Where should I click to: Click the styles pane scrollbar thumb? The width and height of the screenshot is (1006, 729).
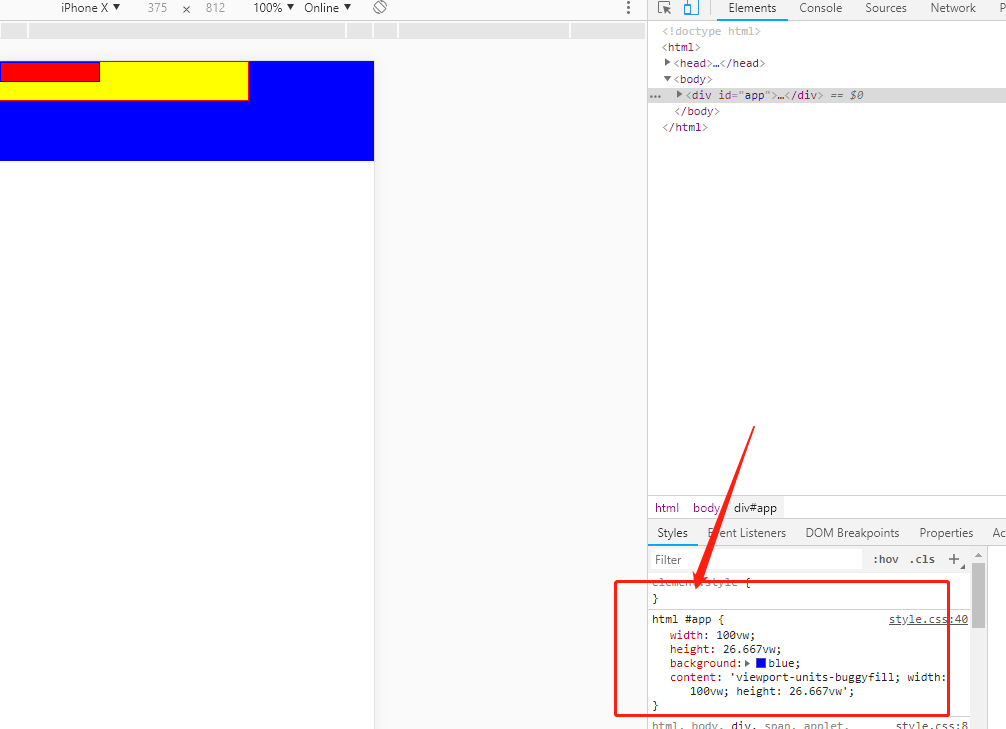click(978, 596)
